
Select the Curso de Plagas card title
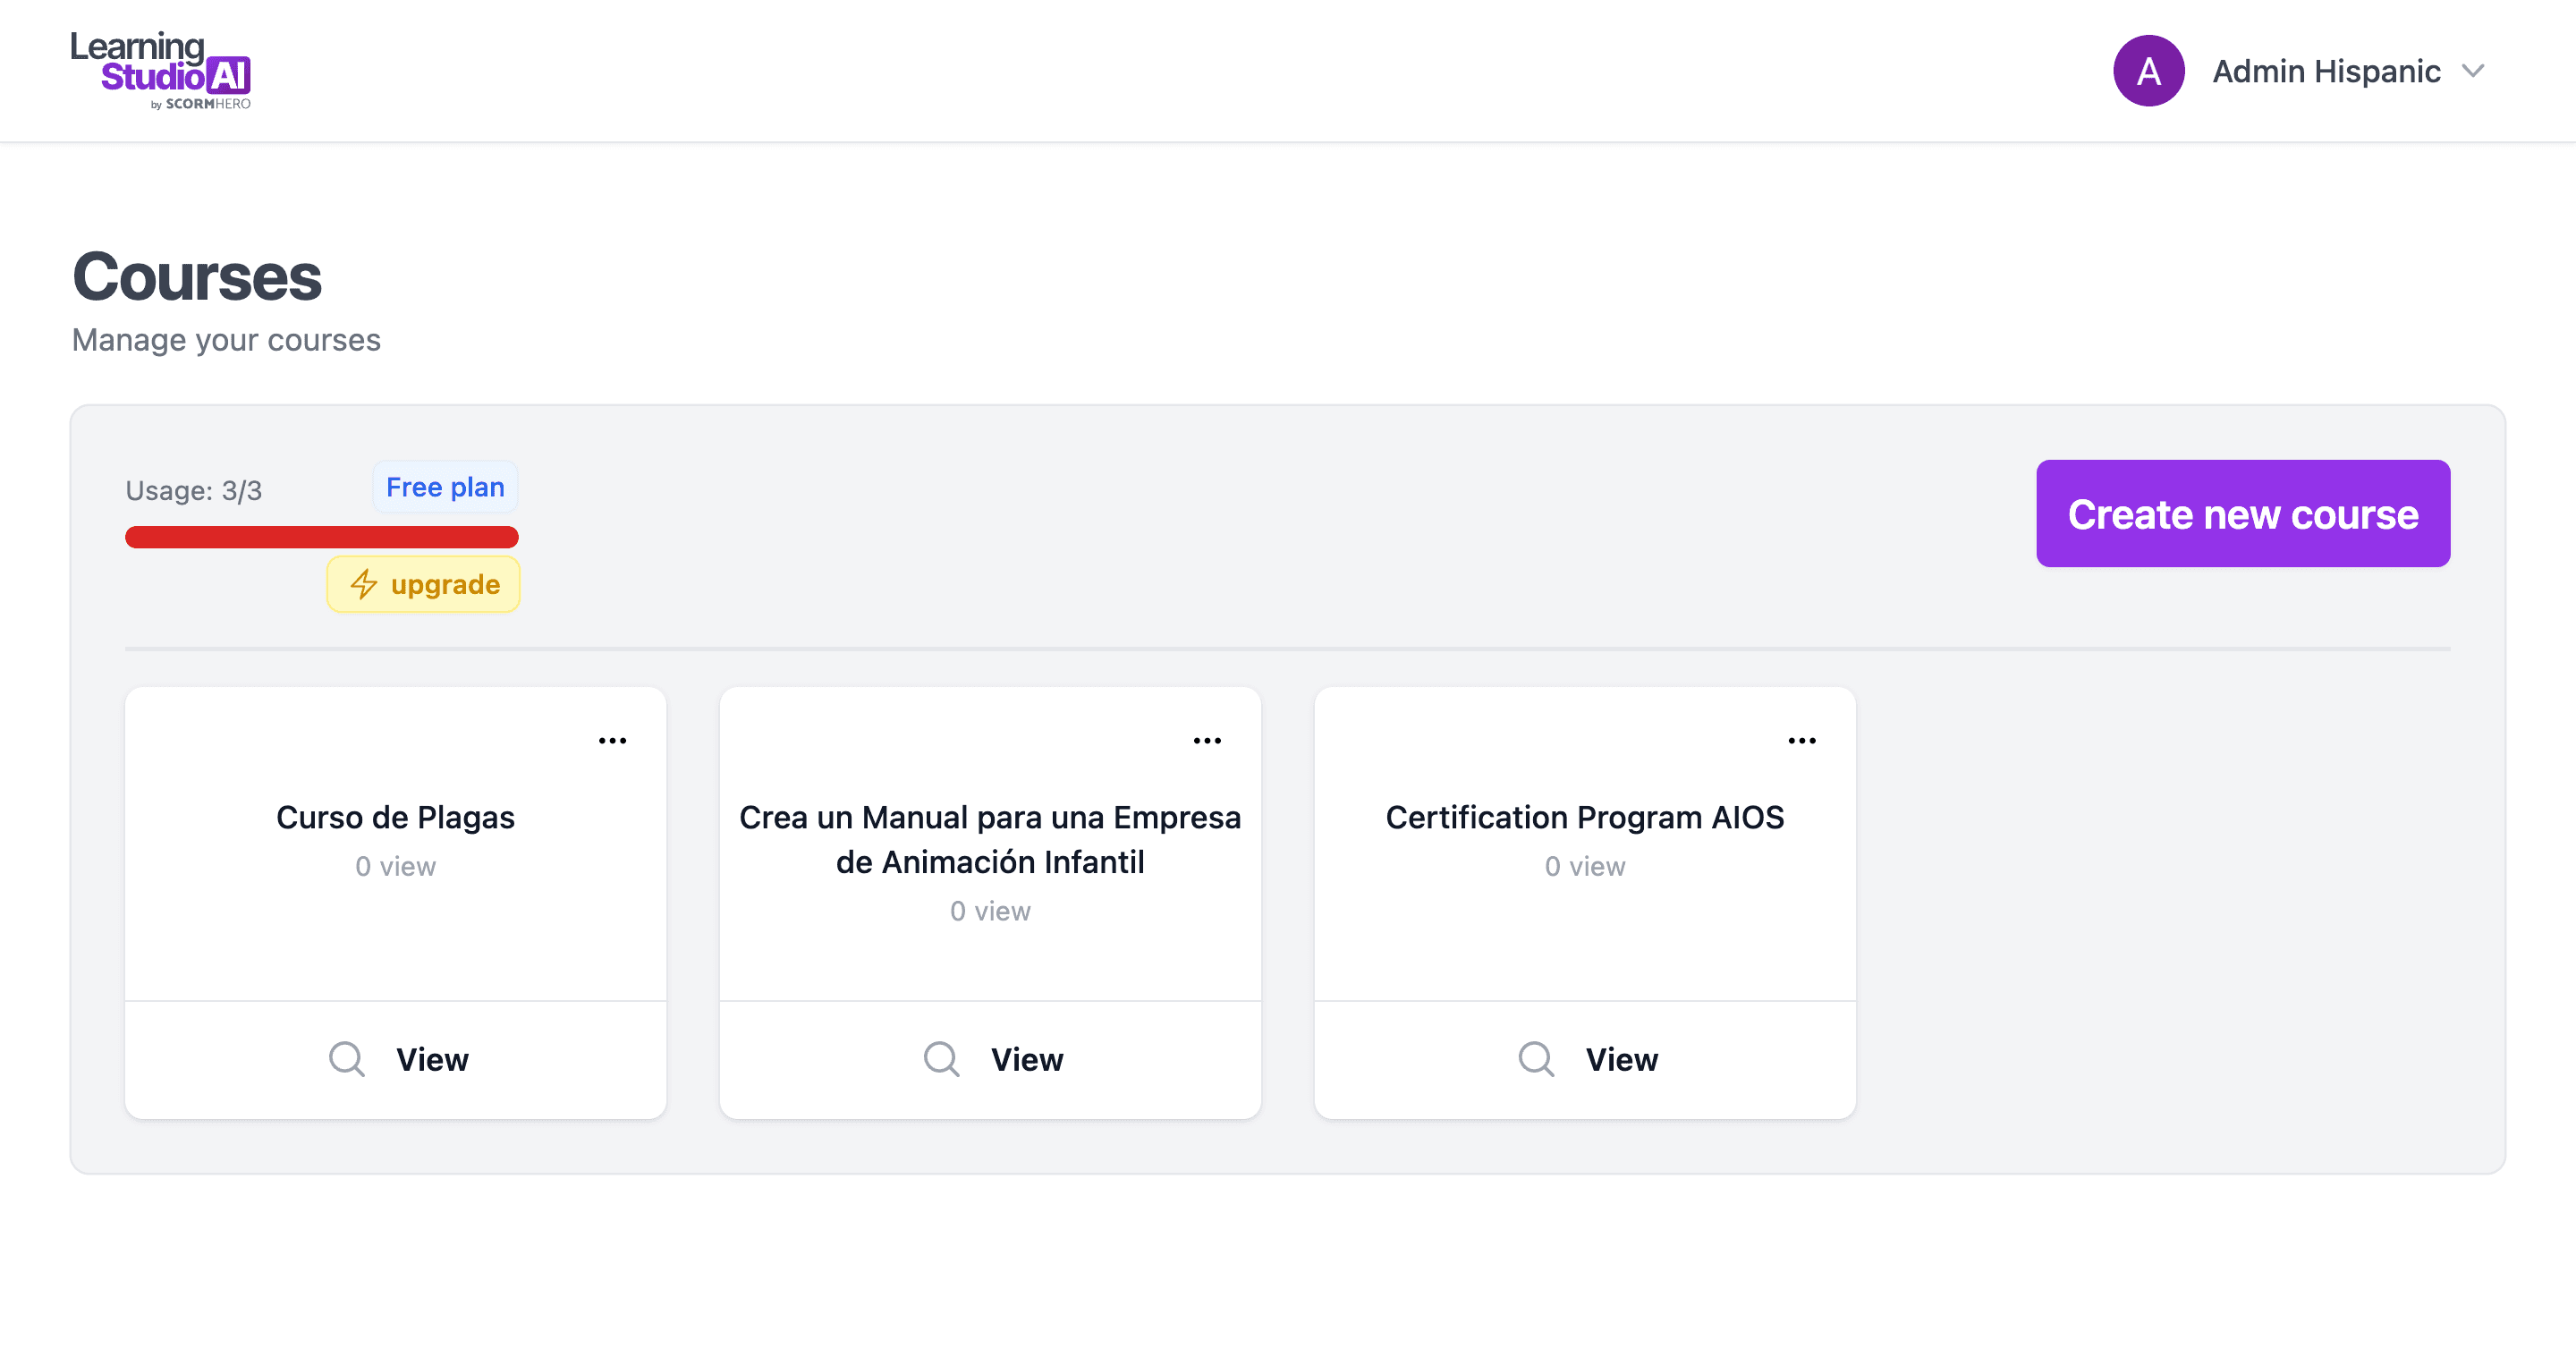pyautogui.click(x=396, y=817)
